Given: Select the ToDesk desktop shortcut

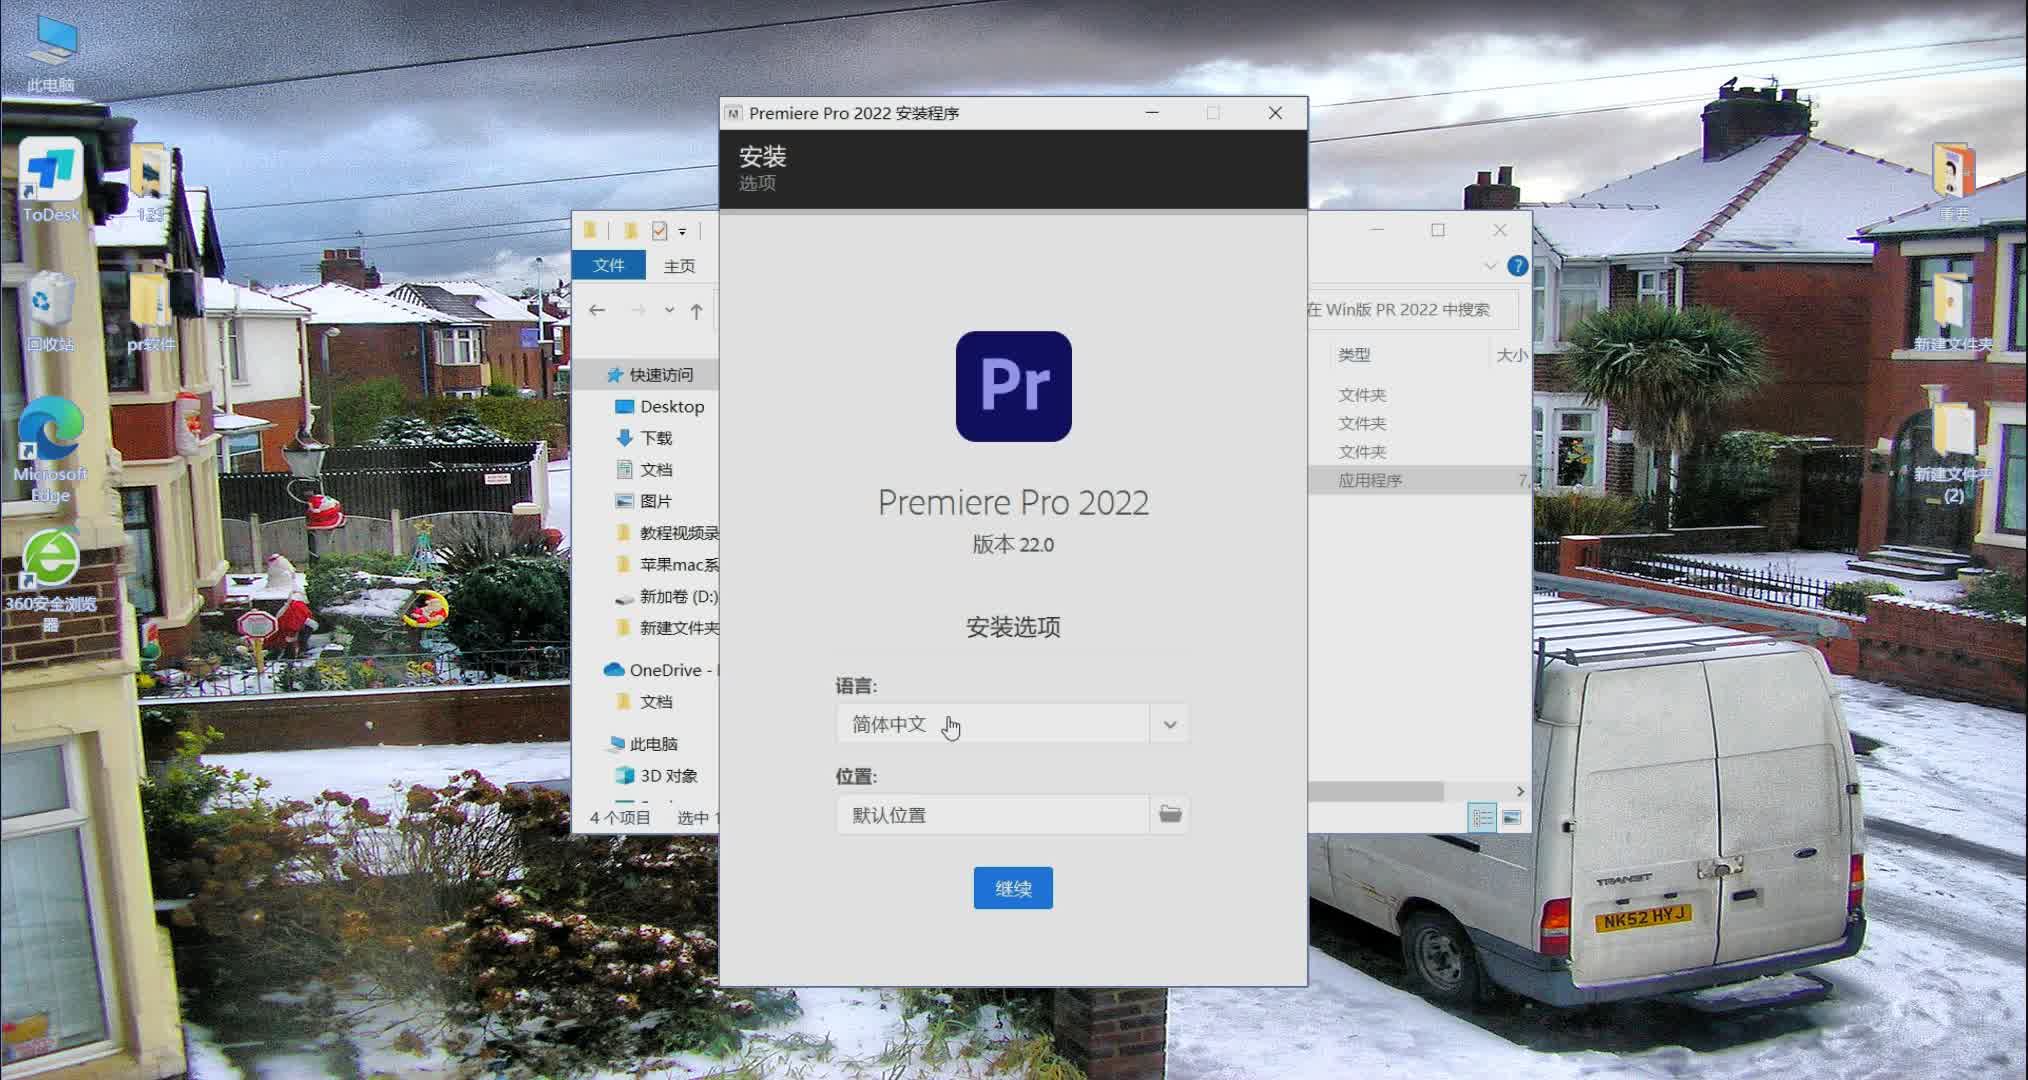Looking at the screenshot, I should [x=50, y=181].
